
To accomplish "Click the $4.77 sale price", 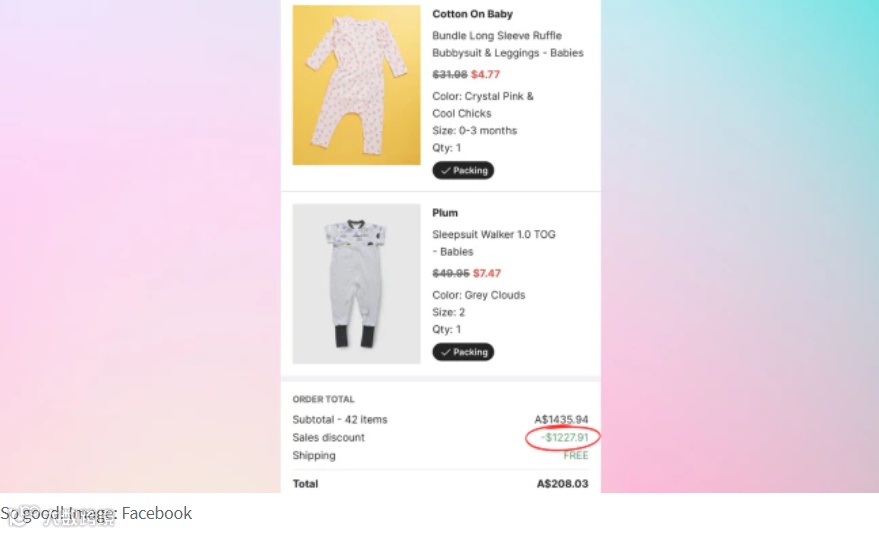I will coord(486,75).
